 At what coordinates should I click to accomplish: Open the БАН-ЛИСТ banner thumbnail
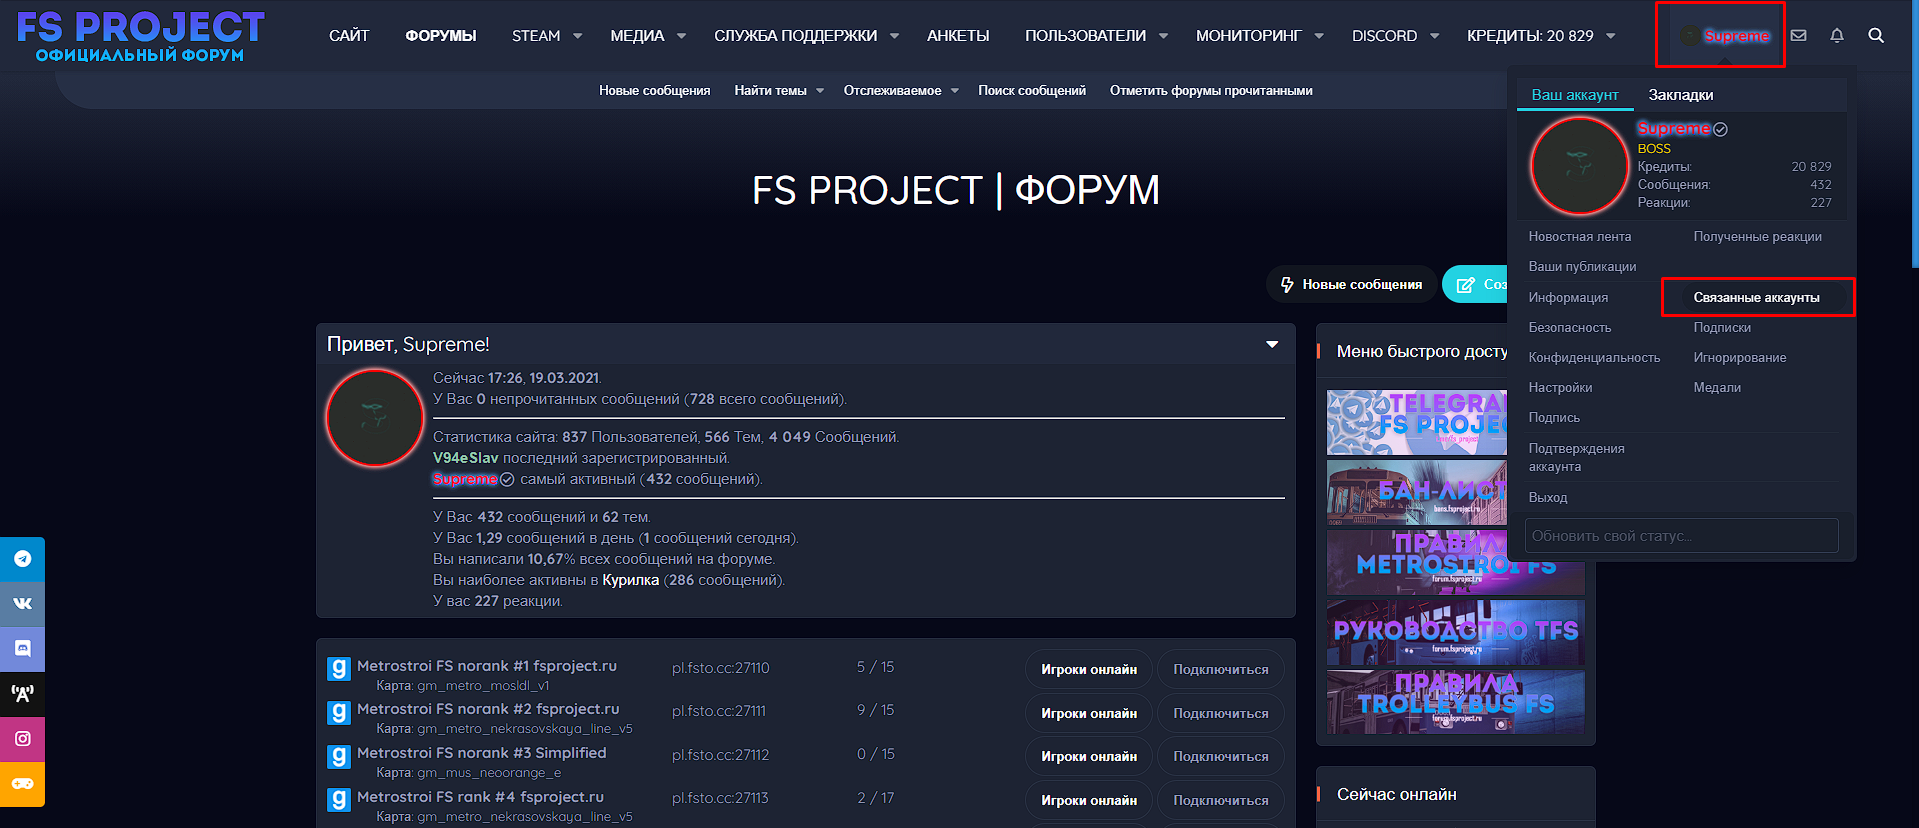[x=1416, y=492]
